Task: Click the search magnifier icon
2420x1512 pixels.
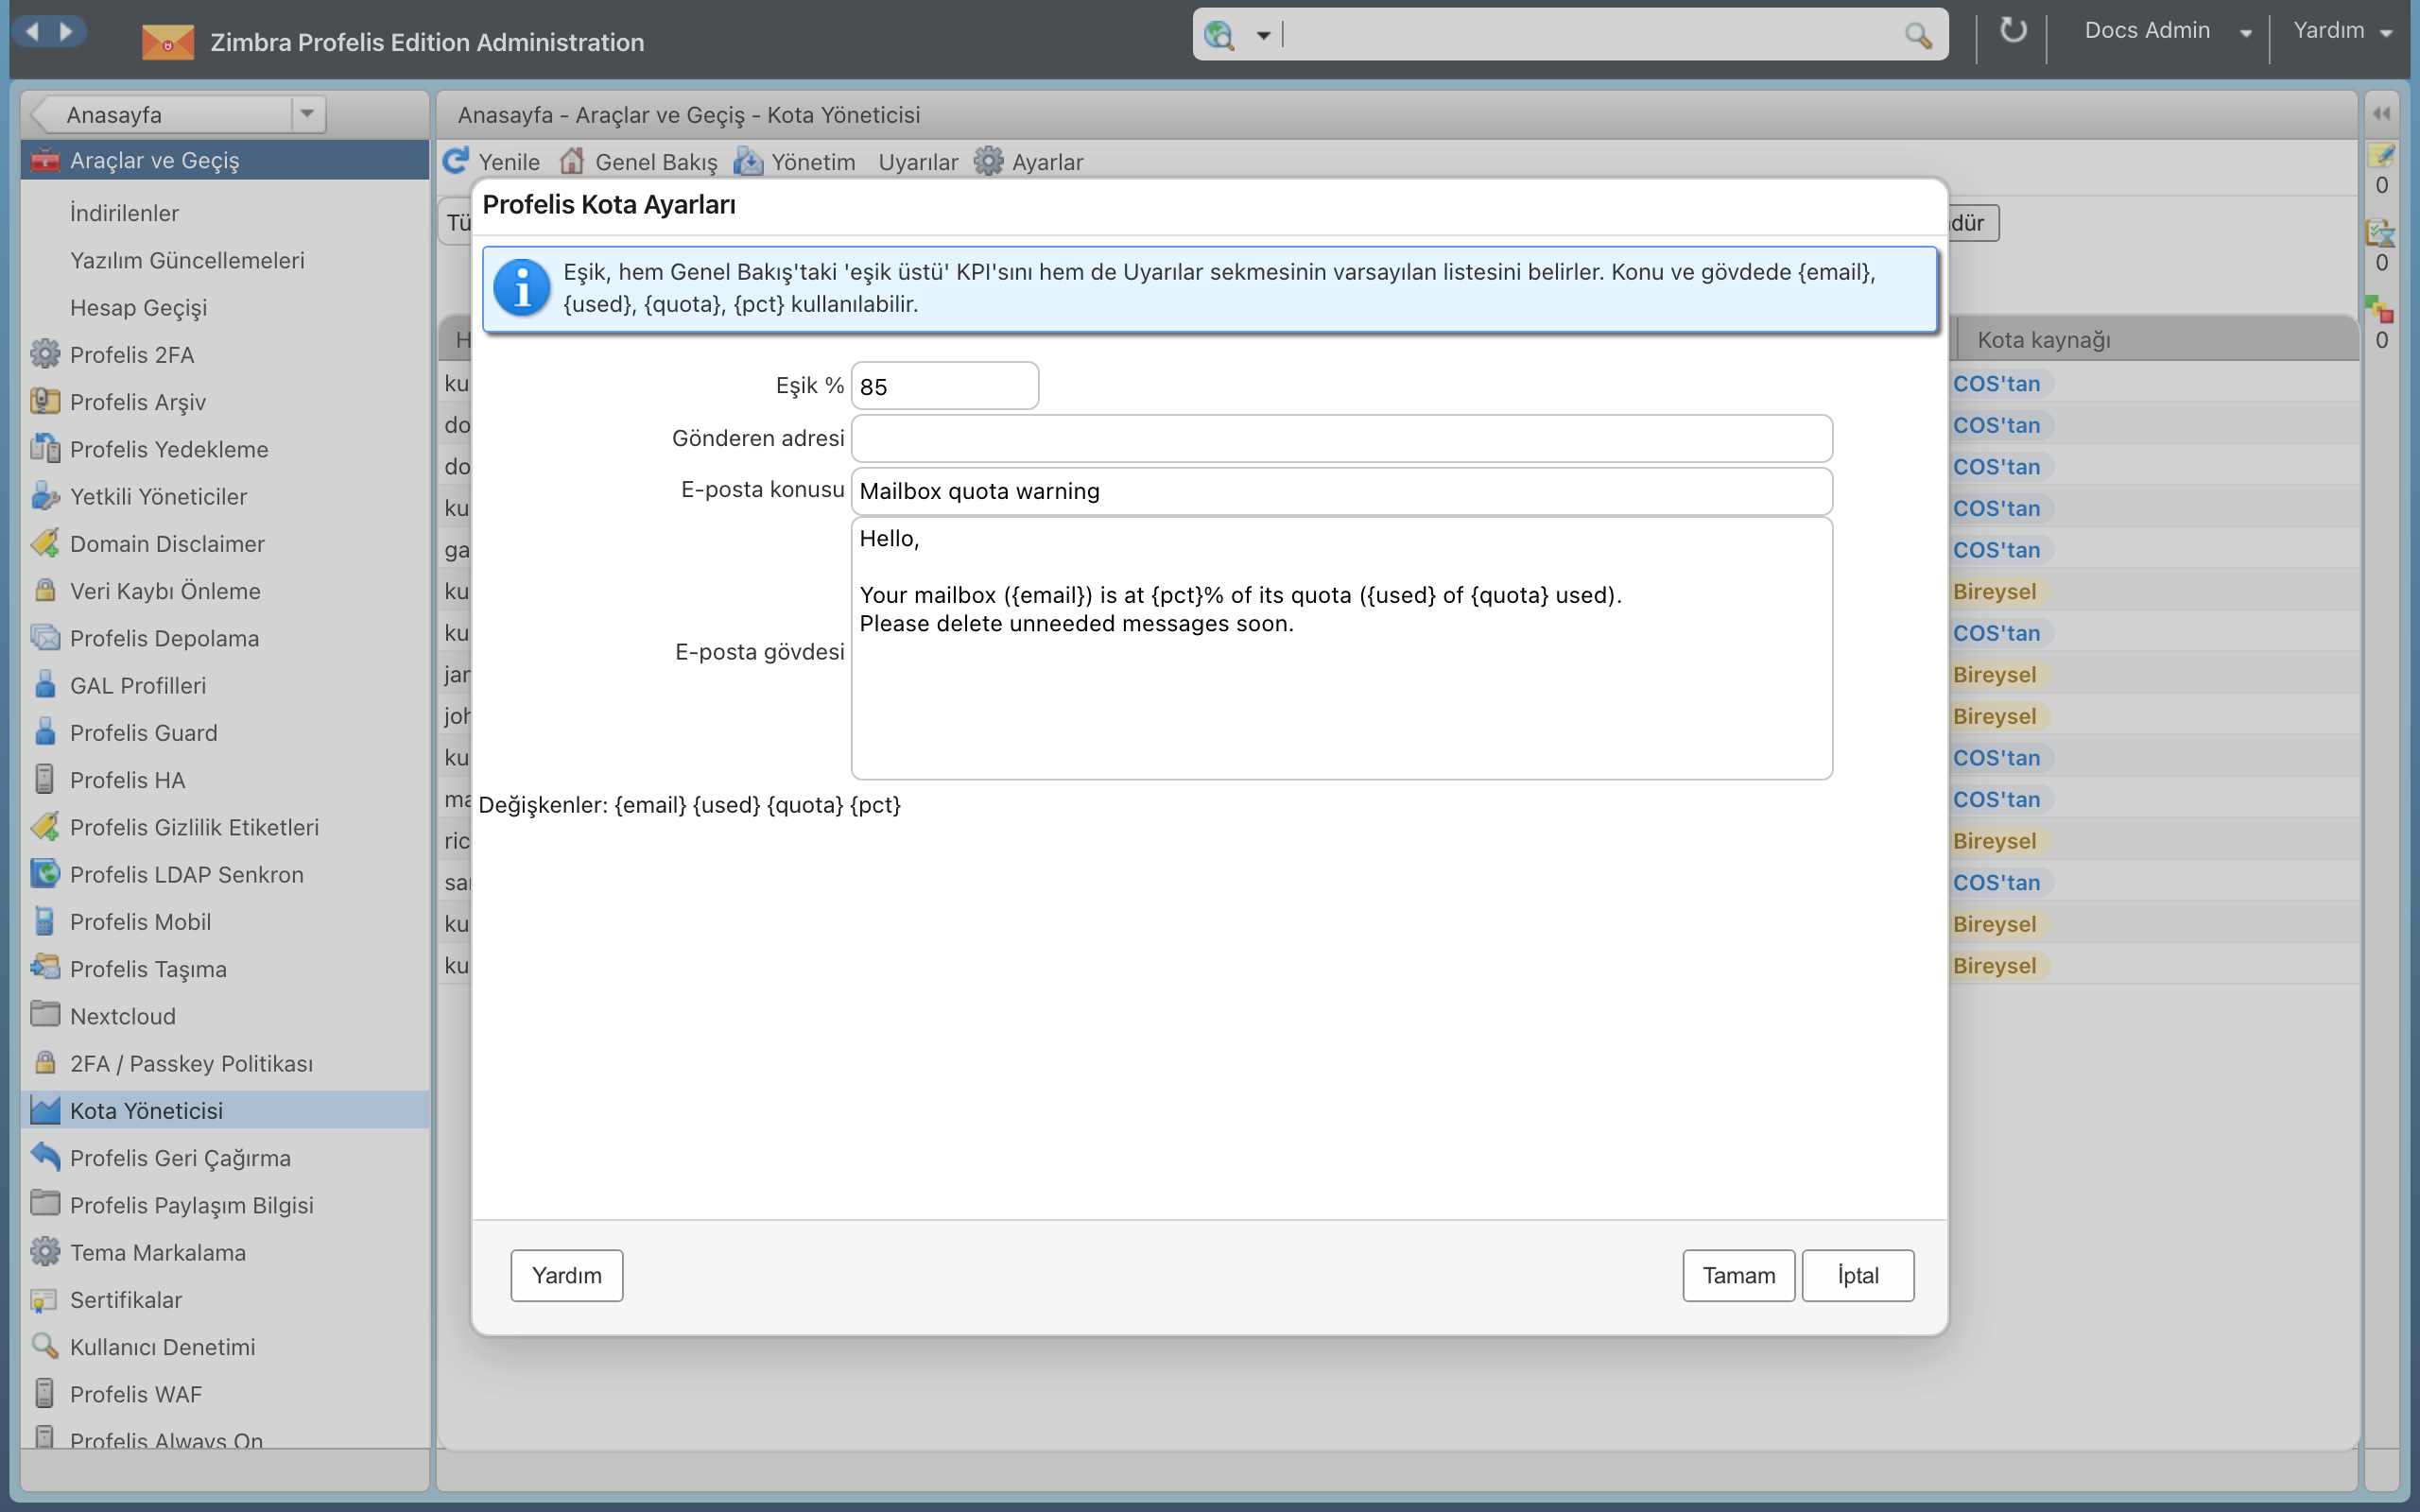Action: [1918, 35]
